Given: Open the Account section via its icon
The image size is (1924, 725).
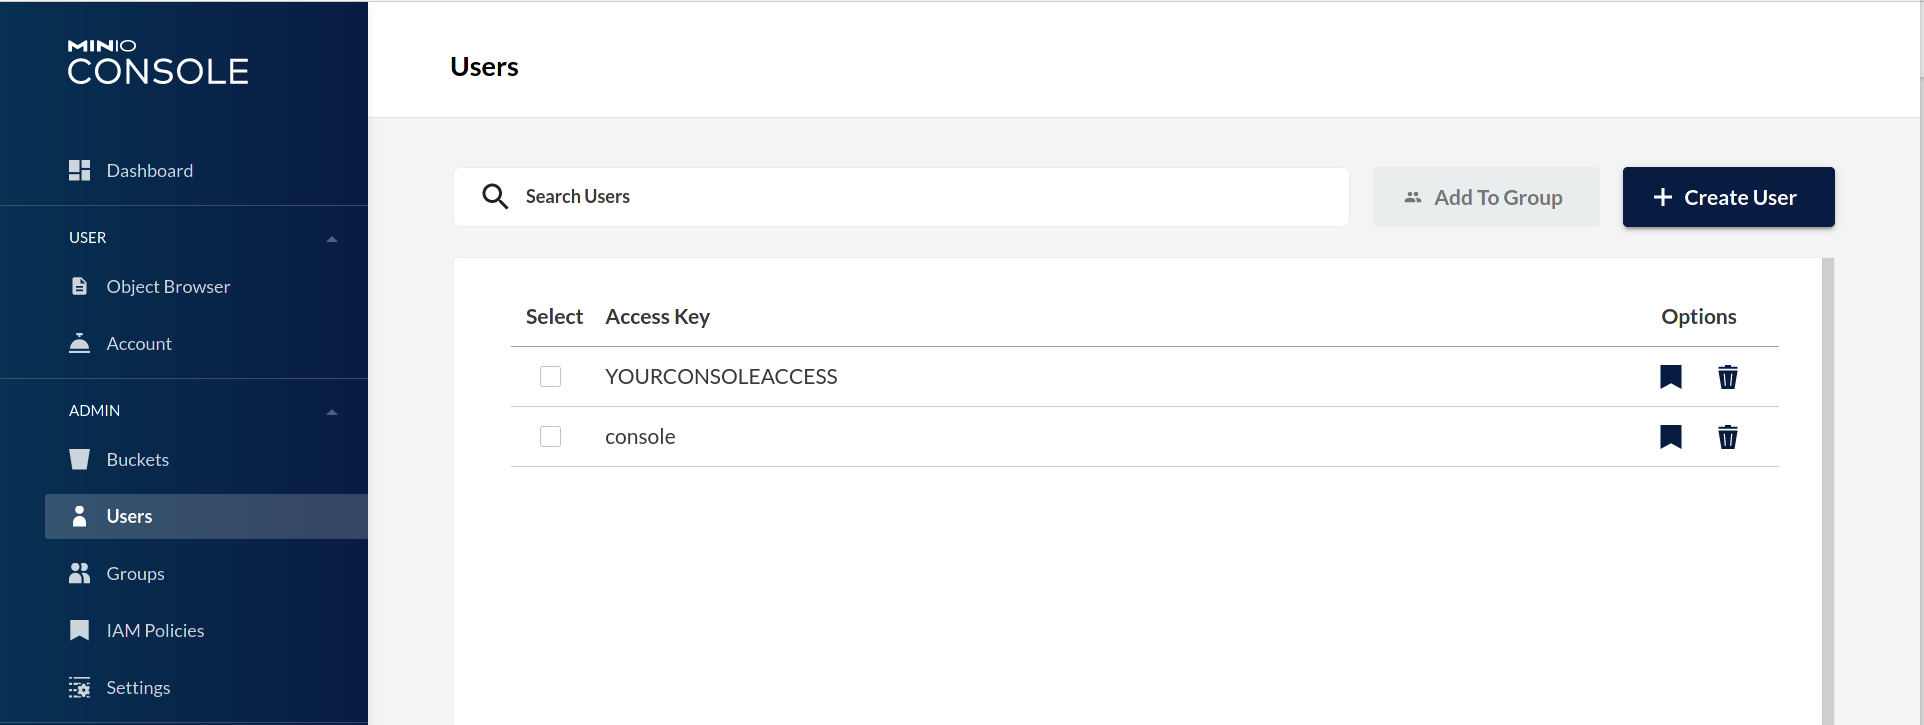Looking at the screenshot, I should point(80,343).
